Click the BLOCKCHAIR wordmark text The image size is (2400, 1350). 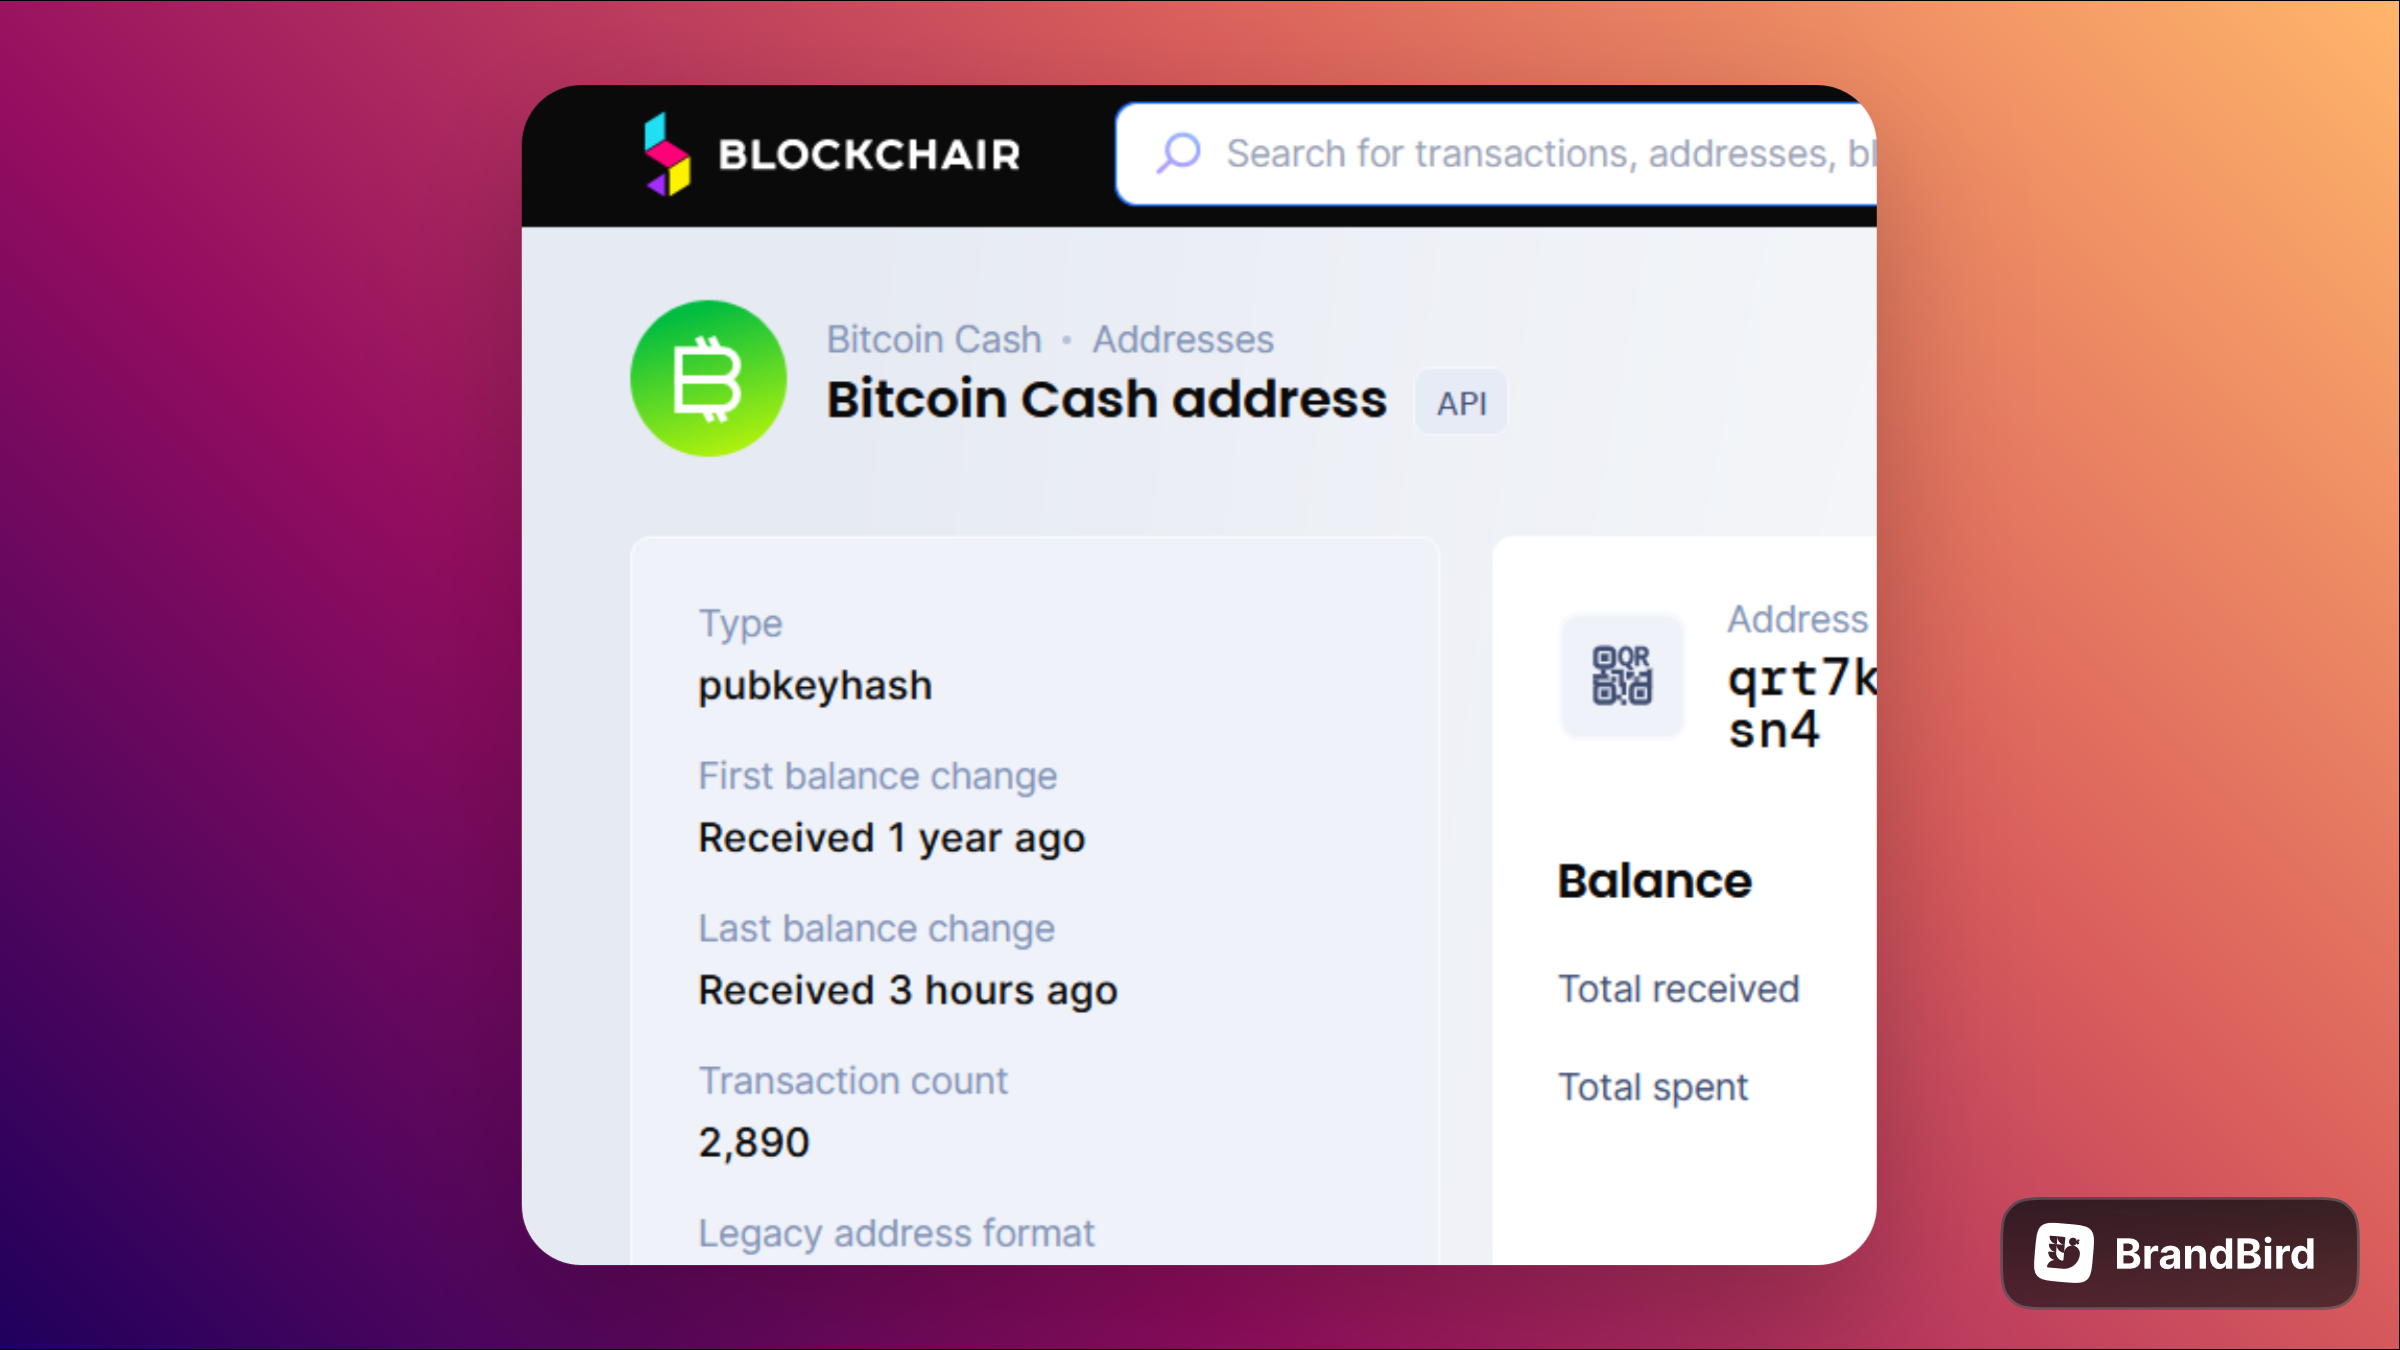pos(869,155)
